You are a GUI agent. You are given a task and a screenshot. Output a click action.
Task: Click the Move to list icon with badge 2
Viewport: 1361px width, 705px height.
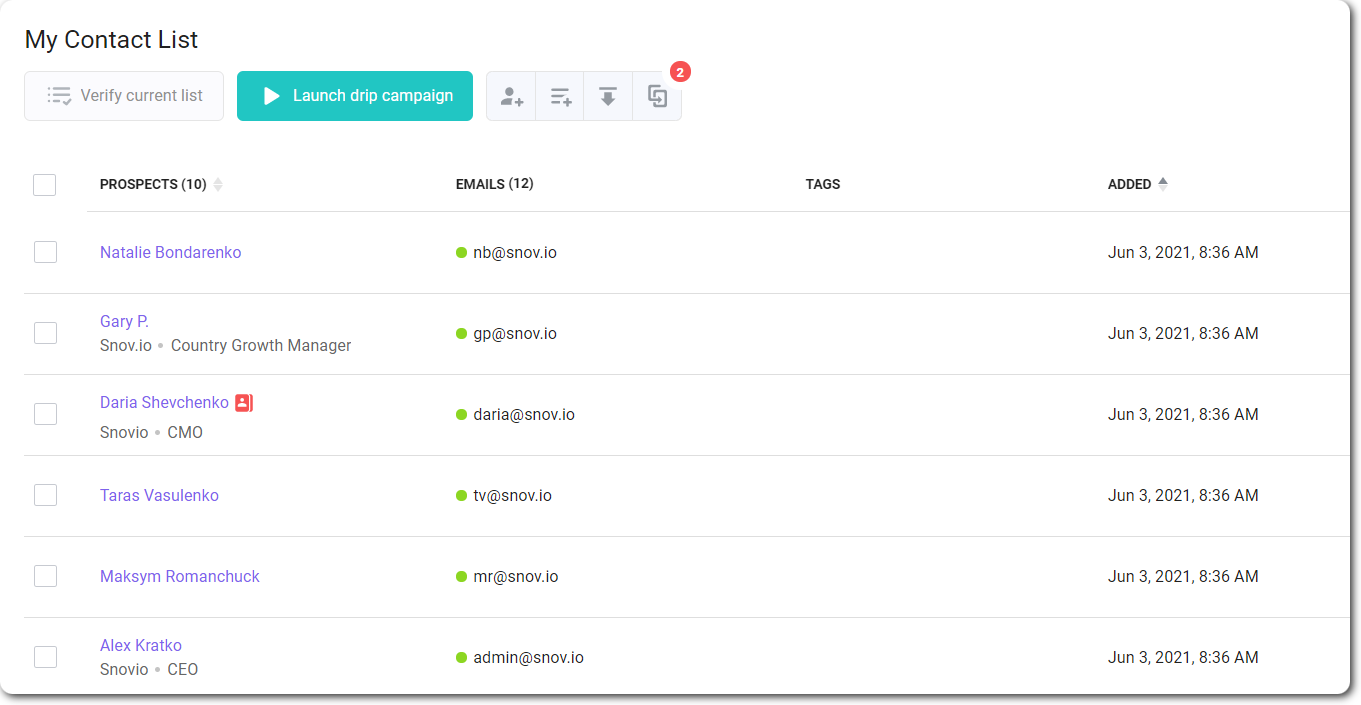pos(657,95)
